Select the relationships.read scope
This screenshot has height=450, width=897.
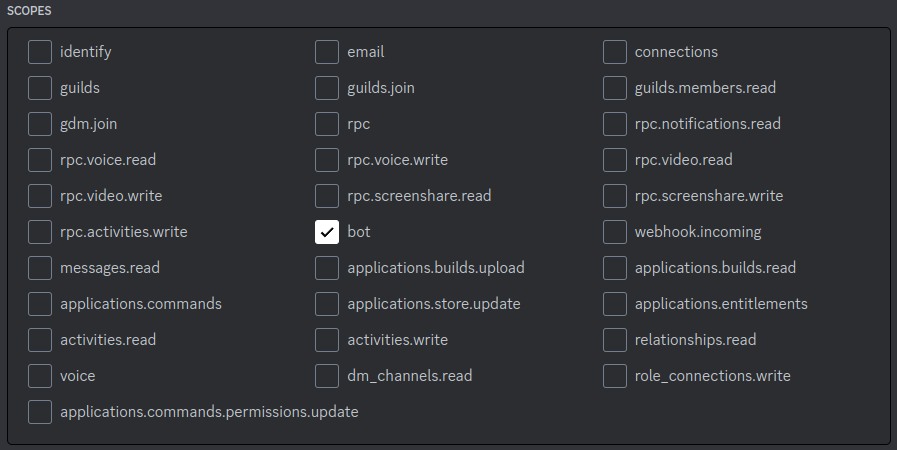pyautogui.click(x=615, y=340)
